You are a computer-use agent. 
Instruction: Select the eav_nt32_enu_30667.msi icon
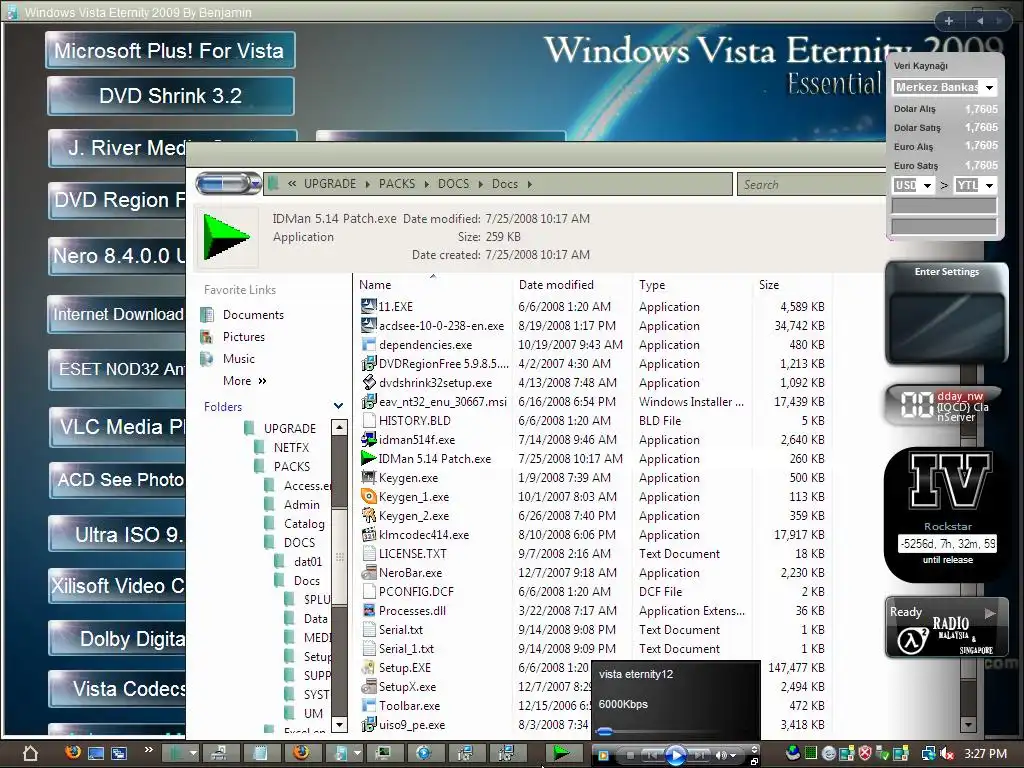[x=368, y=401]
